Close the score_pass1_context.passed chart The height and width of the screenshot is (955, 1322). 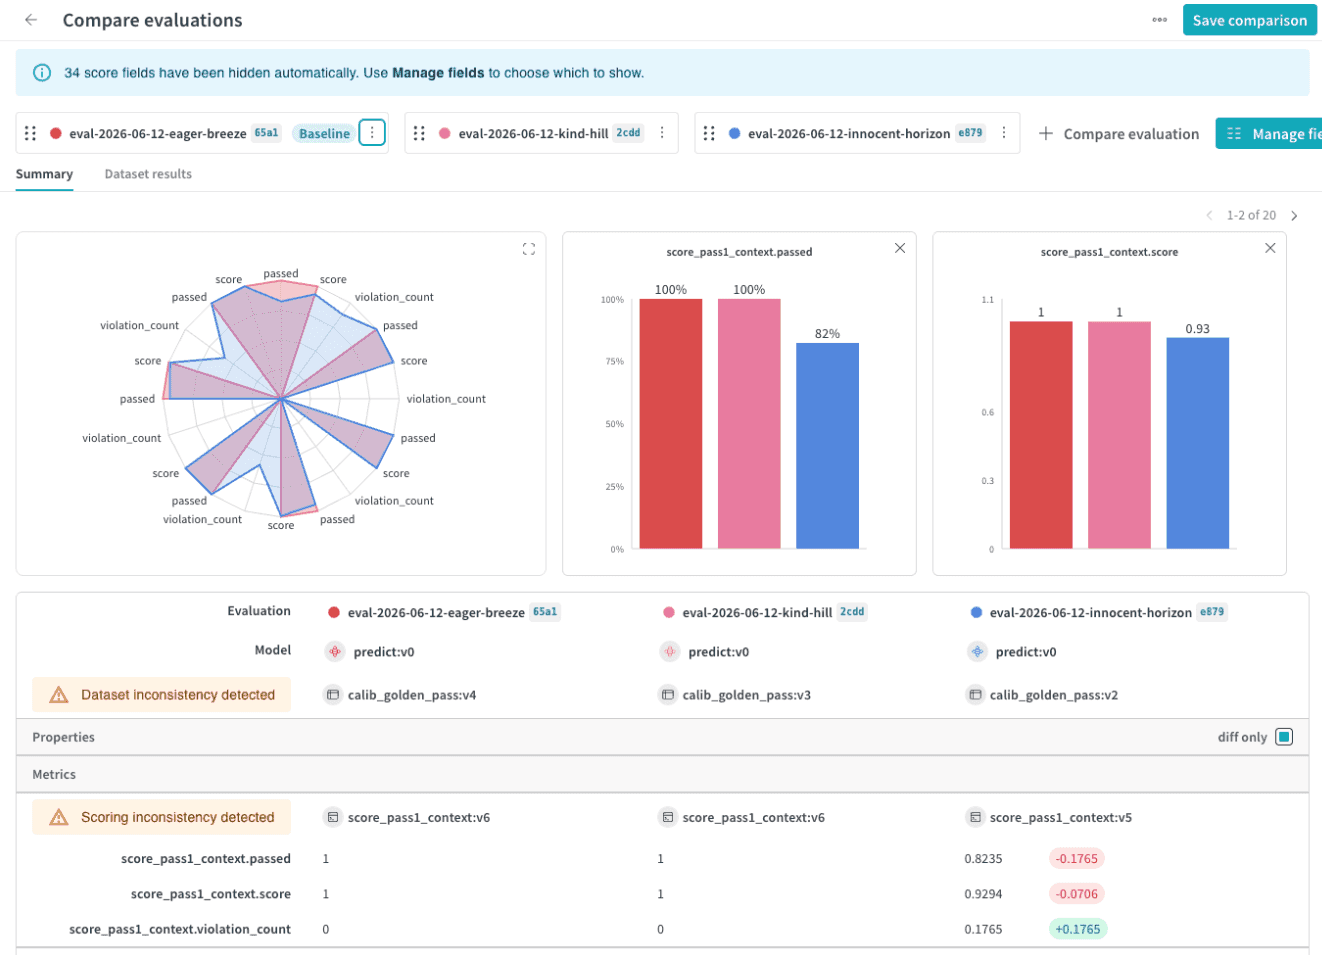900,248
